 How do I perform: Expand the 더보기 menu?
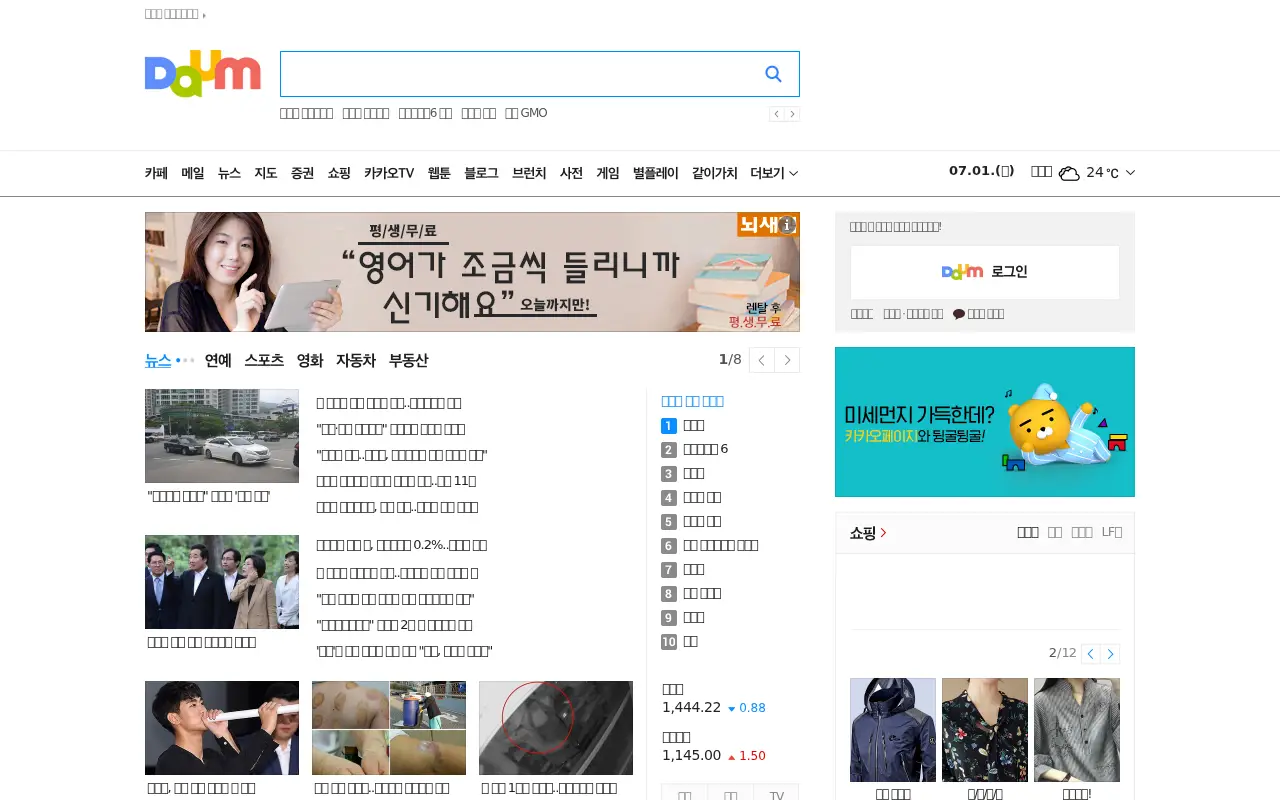point(774,173)
